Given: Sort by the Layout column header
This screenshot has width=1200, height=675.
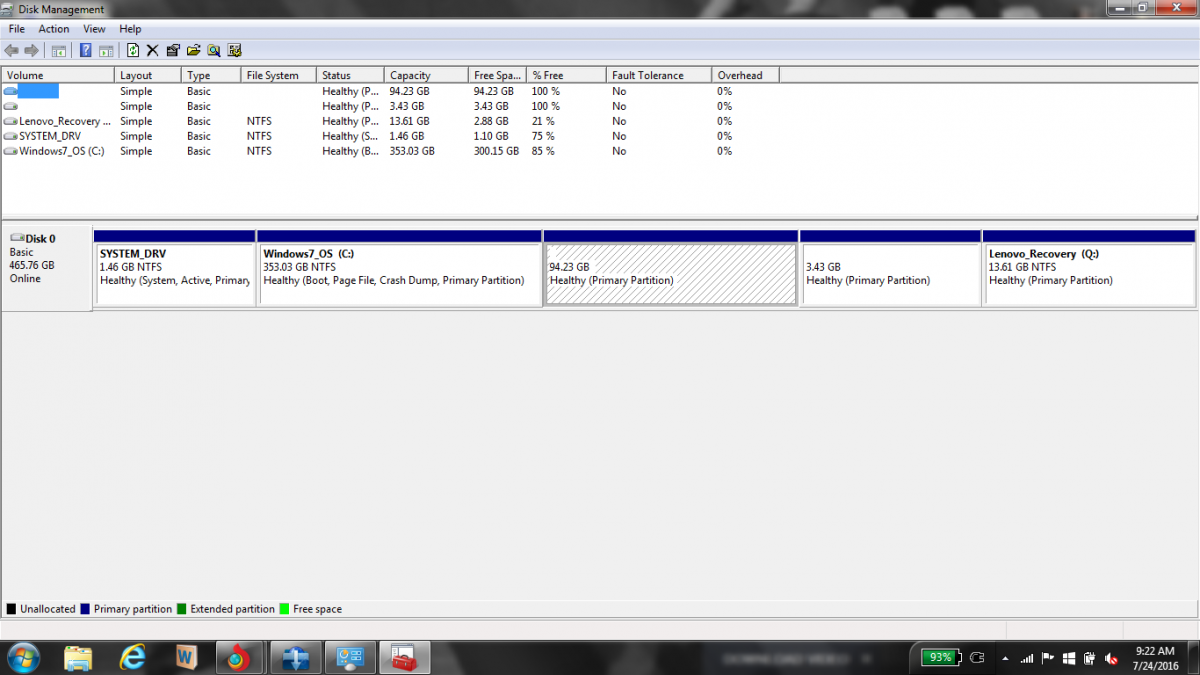Looking at the screenshot, I should (148, 75).
